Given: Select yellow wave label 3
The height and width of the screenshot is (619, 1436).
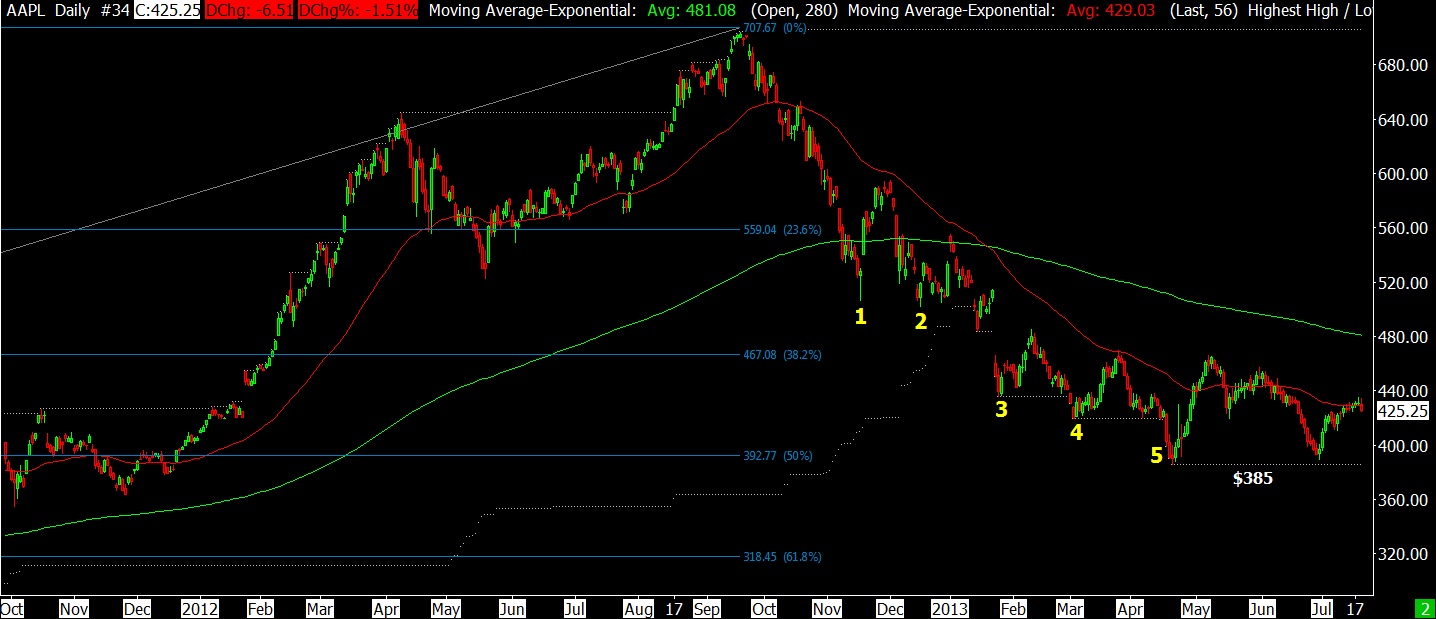Looking at the screenshot, I should click(x=1001, y=409).
